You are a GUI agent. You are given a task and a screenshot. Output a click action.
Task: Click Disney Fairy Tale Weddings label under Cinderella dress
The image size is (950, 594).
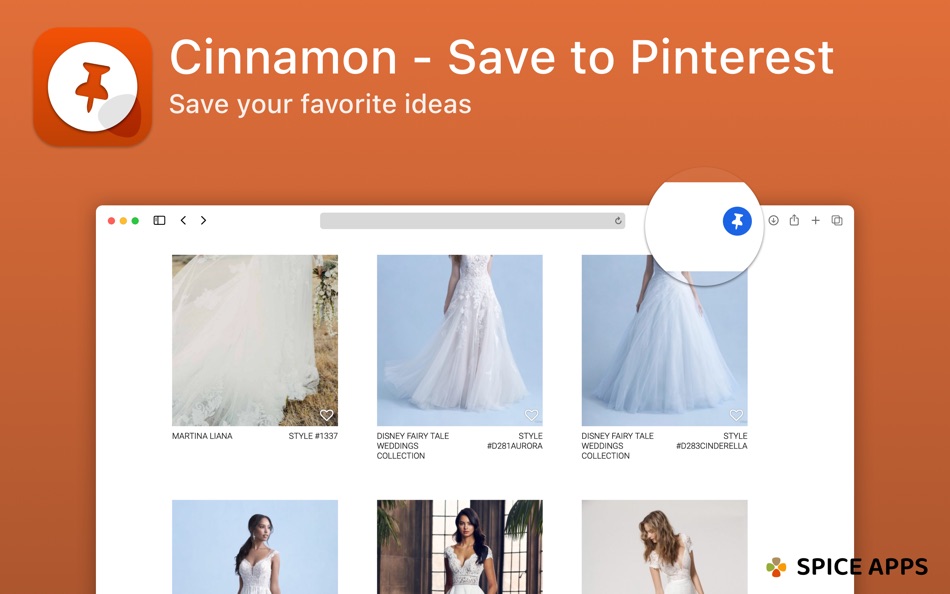point(617,446)
